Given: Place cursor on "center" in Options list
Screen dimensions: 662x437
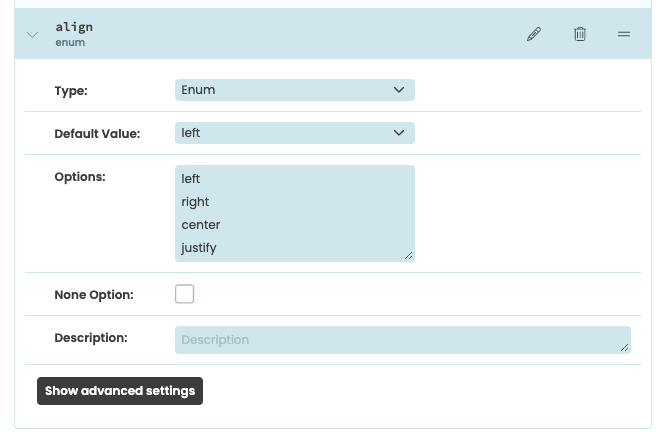Looking at the screenshot, I should point(200,225).
